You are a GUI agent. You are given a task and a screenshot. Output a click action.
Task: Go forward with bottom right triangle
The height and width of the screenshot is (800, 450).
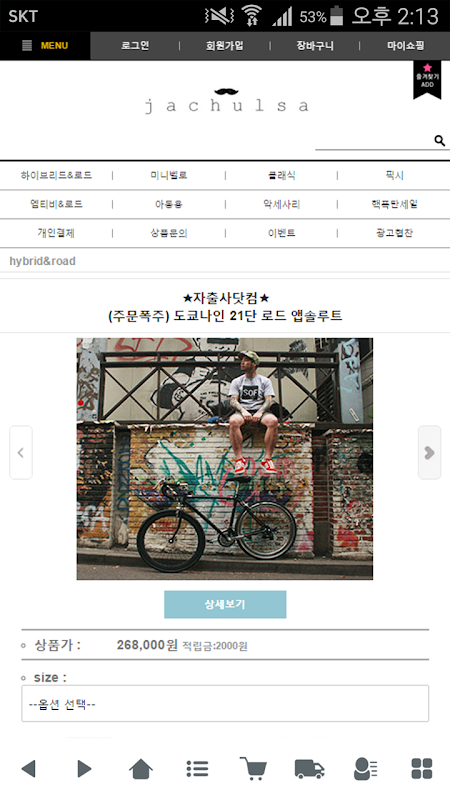pos(84,768)
